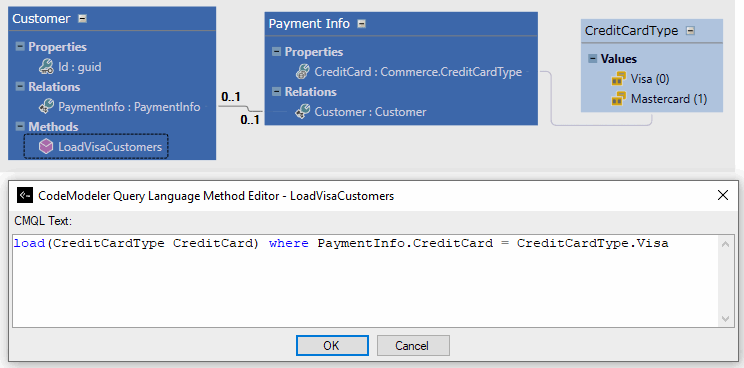Collapse the Payment Info entity box
The image size is (744, 368).
[362, 24]
